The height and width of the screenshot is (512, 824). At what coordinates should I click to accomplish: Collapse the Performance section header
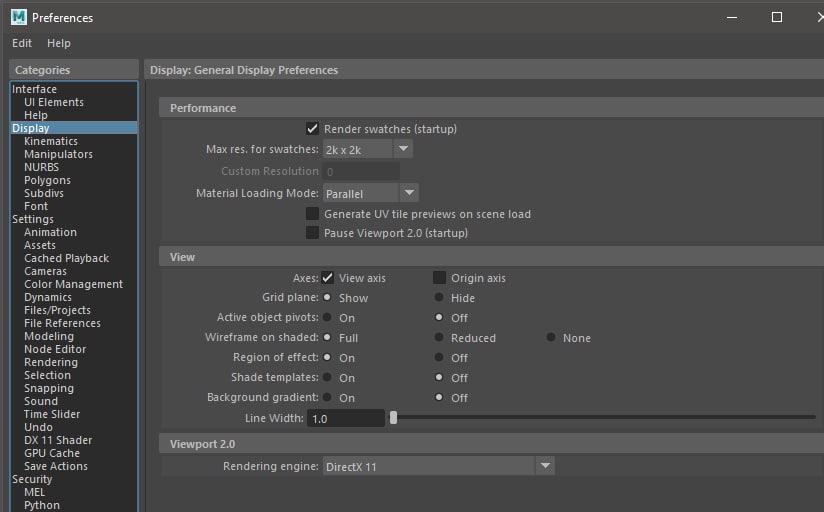click(x=491, y=108)
